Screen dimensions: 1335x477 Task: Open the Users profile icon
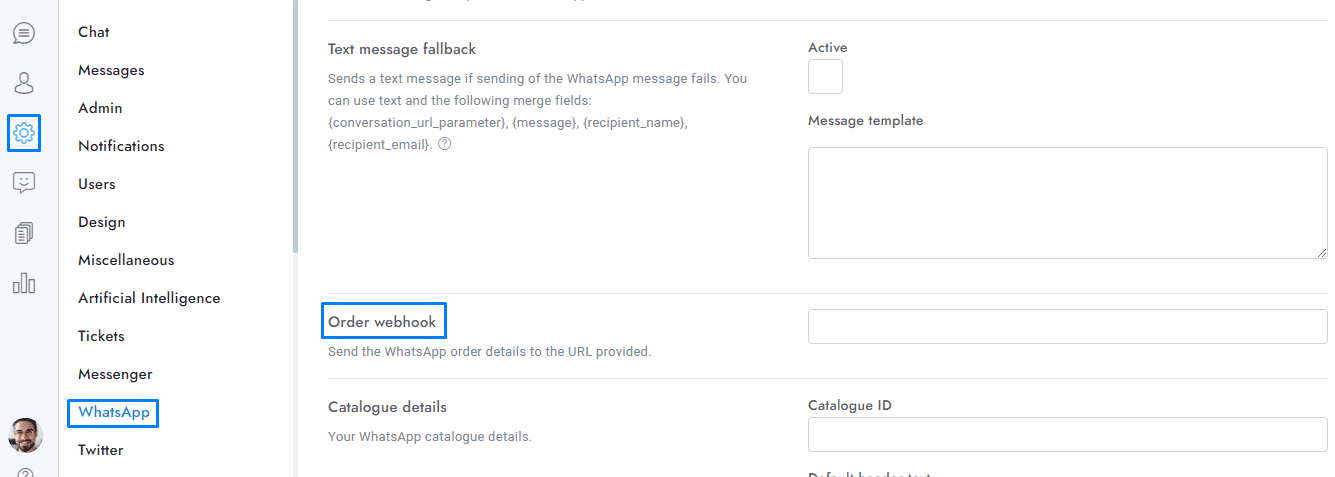click(x=24, y=82)
